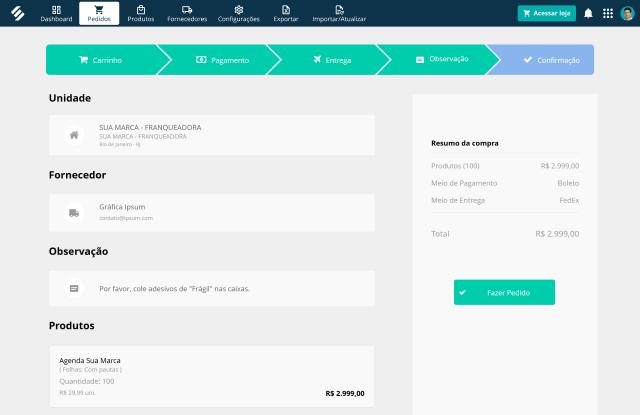Click the Gráfica Ipsum supplier name
The width and height of the screenshot is (640, 415).
122,207
